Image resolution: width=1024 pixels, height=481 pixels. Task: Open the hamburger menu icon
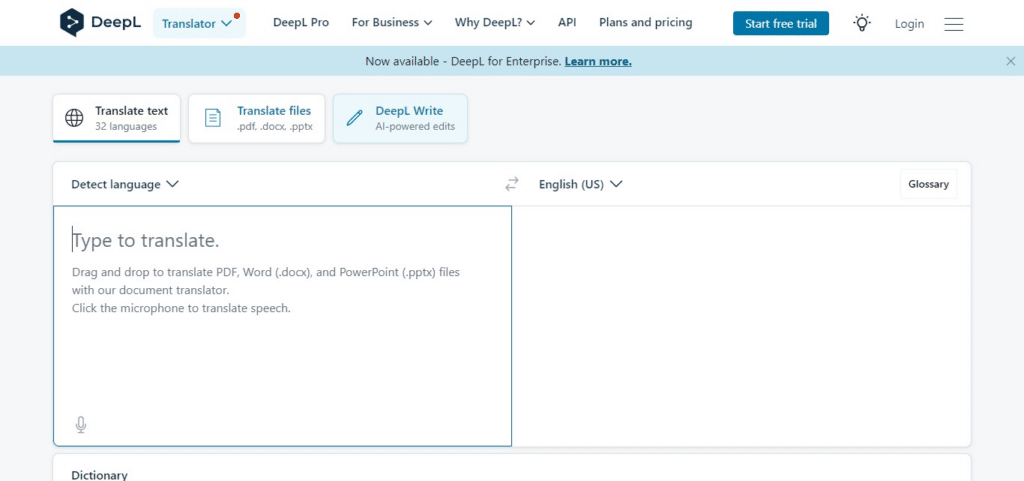953,24
